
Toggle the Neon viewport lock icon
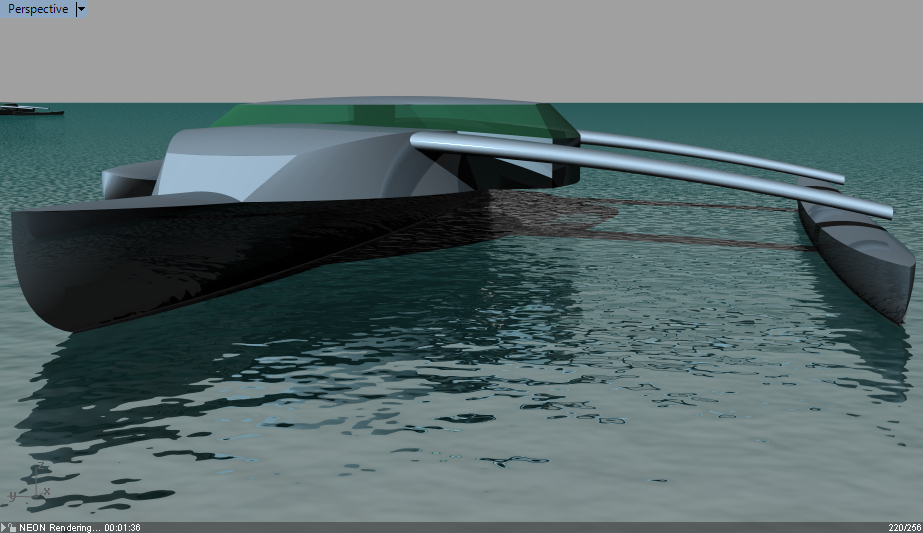[12, 528]
